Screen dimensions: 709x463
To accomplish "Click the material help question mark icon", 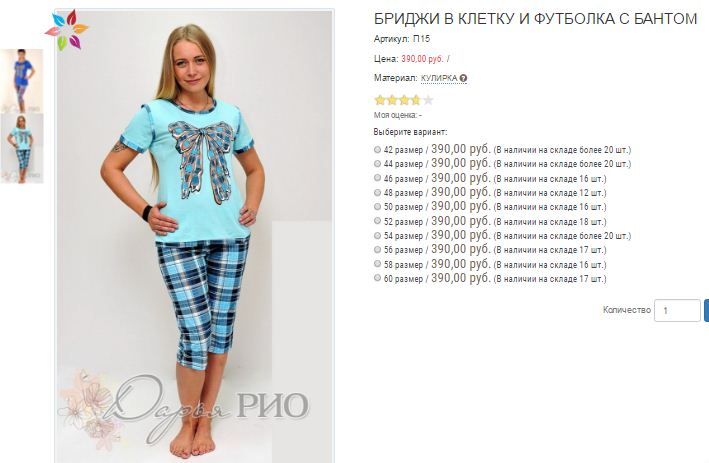I will pos(463,78).
